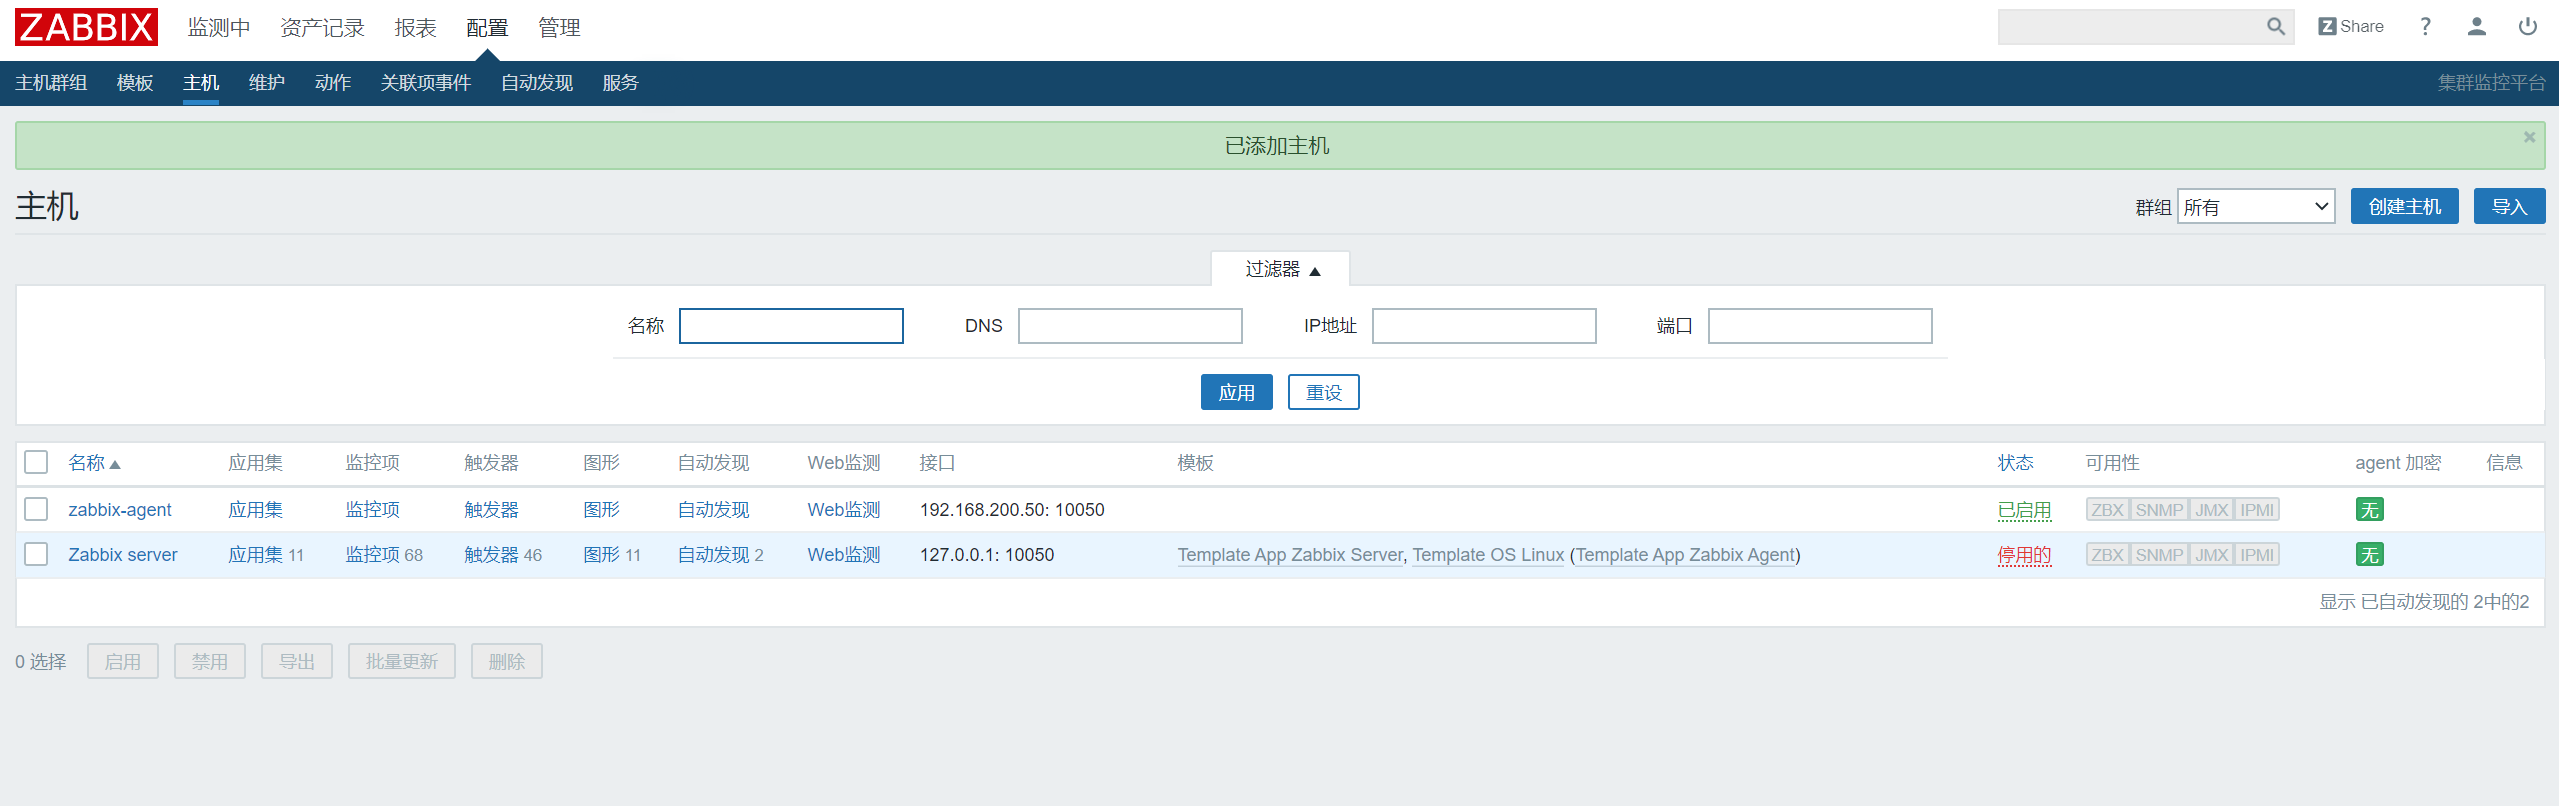Go to 主机群组 submenu
Screen dimensions: 2559x806
pyautogui.click(x=51, y=83)
